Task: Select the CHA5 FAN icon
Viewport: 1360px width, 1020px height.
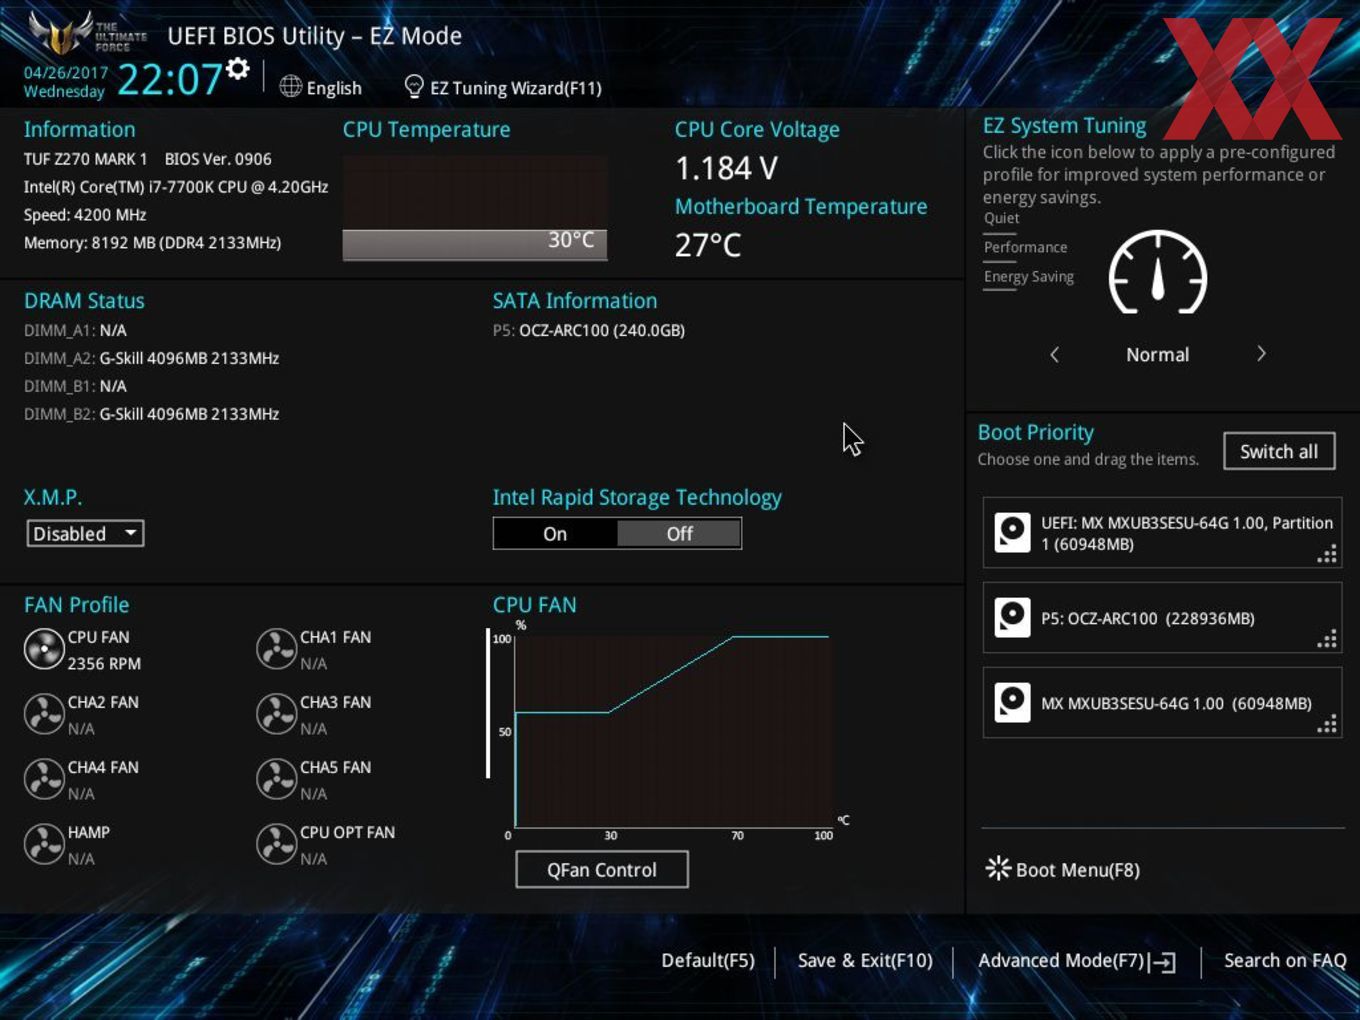Action: tap(276, 779)
